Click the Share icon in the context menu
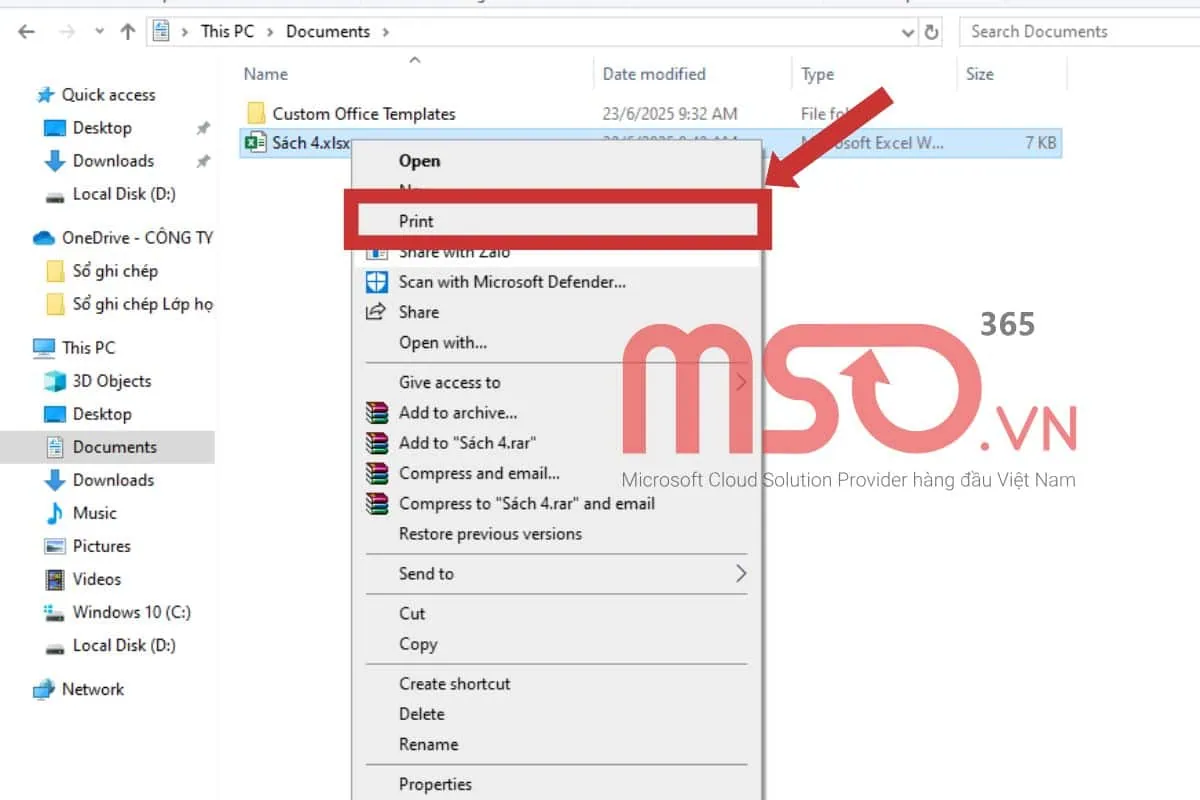 point(376,312)
